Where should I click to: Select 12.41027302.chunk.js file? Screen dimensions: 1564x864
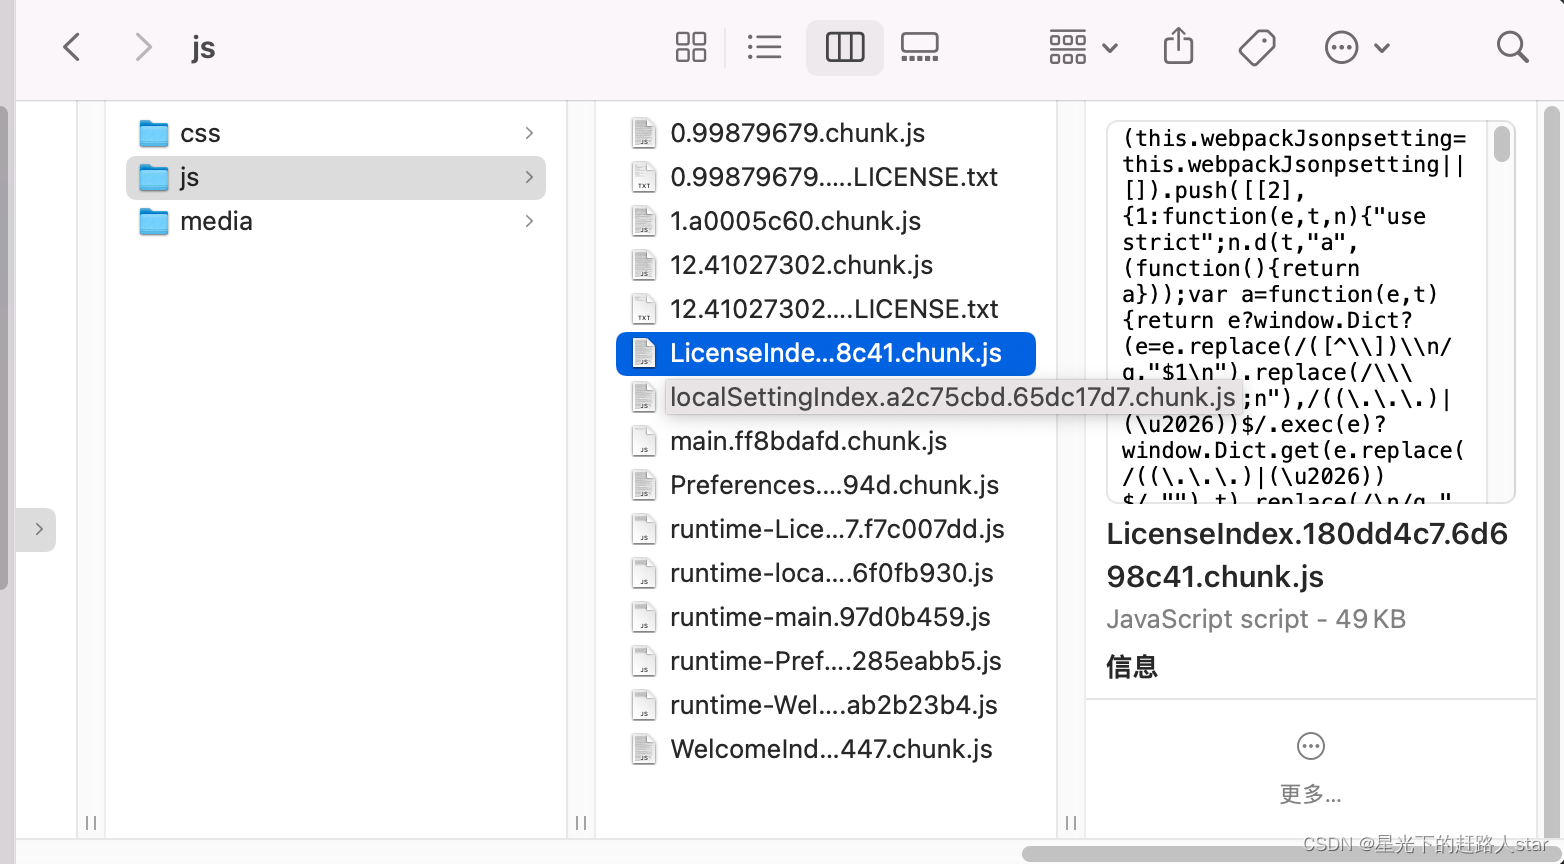click(826, 265)
